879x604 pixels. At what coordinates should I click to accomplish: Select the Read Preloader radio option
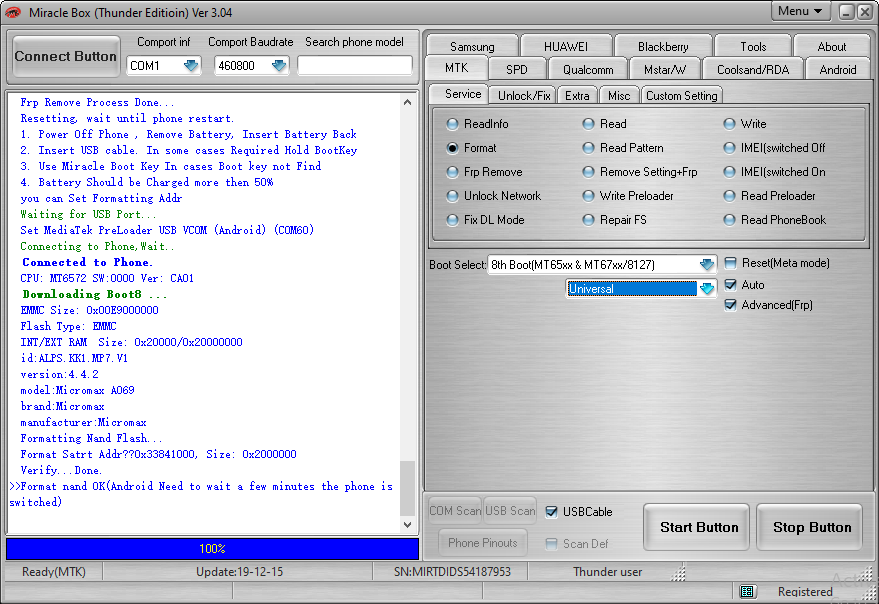(x=769, y=196)
